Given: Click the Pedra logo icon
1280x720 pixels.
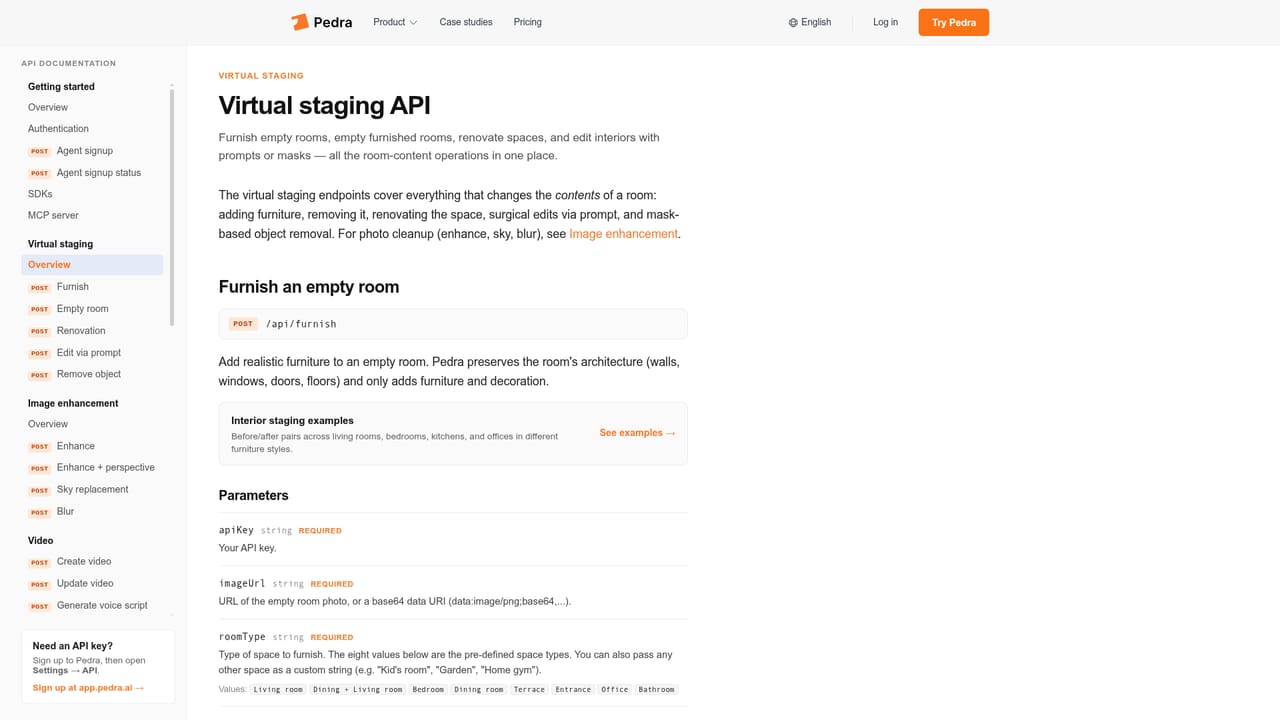Looking at the screenshot, I should 300,22.
